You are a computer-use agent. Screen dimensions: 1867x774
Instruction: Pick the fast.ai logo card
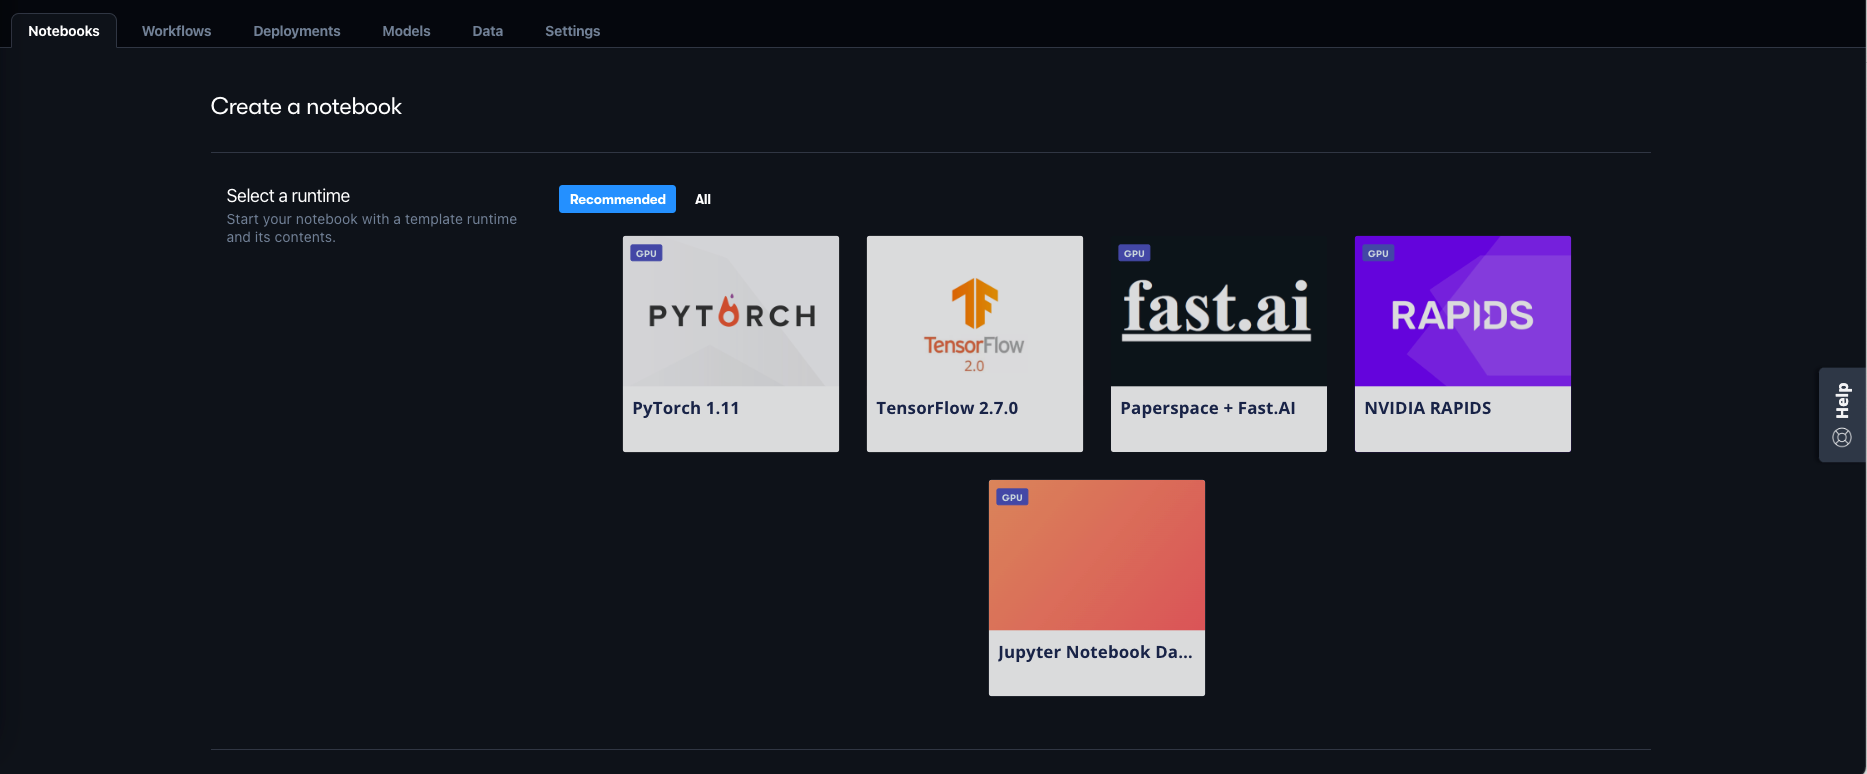pos(1219,311)
